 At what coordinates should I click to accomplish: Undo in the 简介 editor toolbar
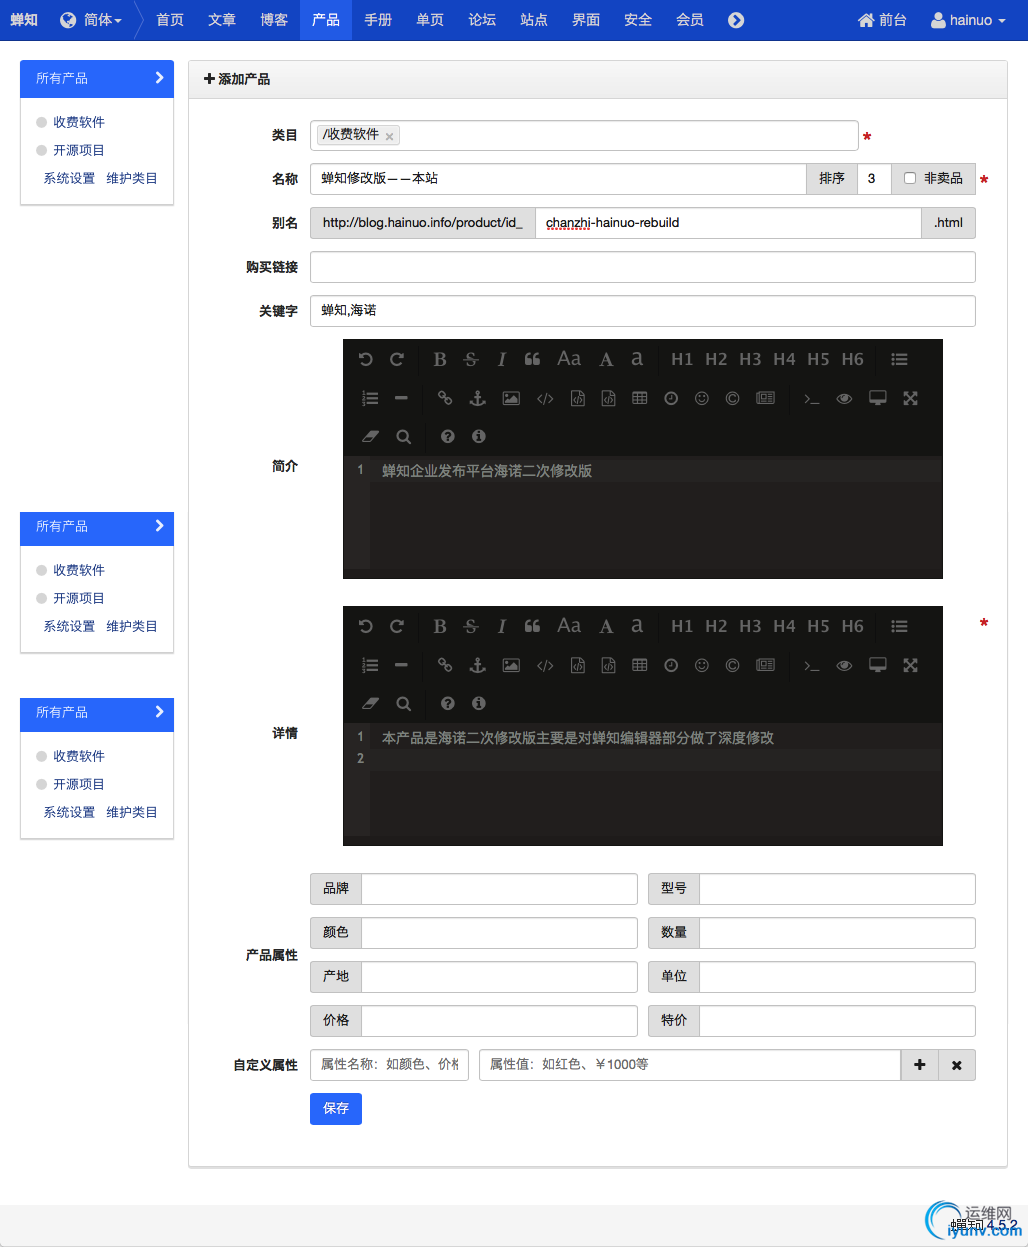click(x=366, y=359)
